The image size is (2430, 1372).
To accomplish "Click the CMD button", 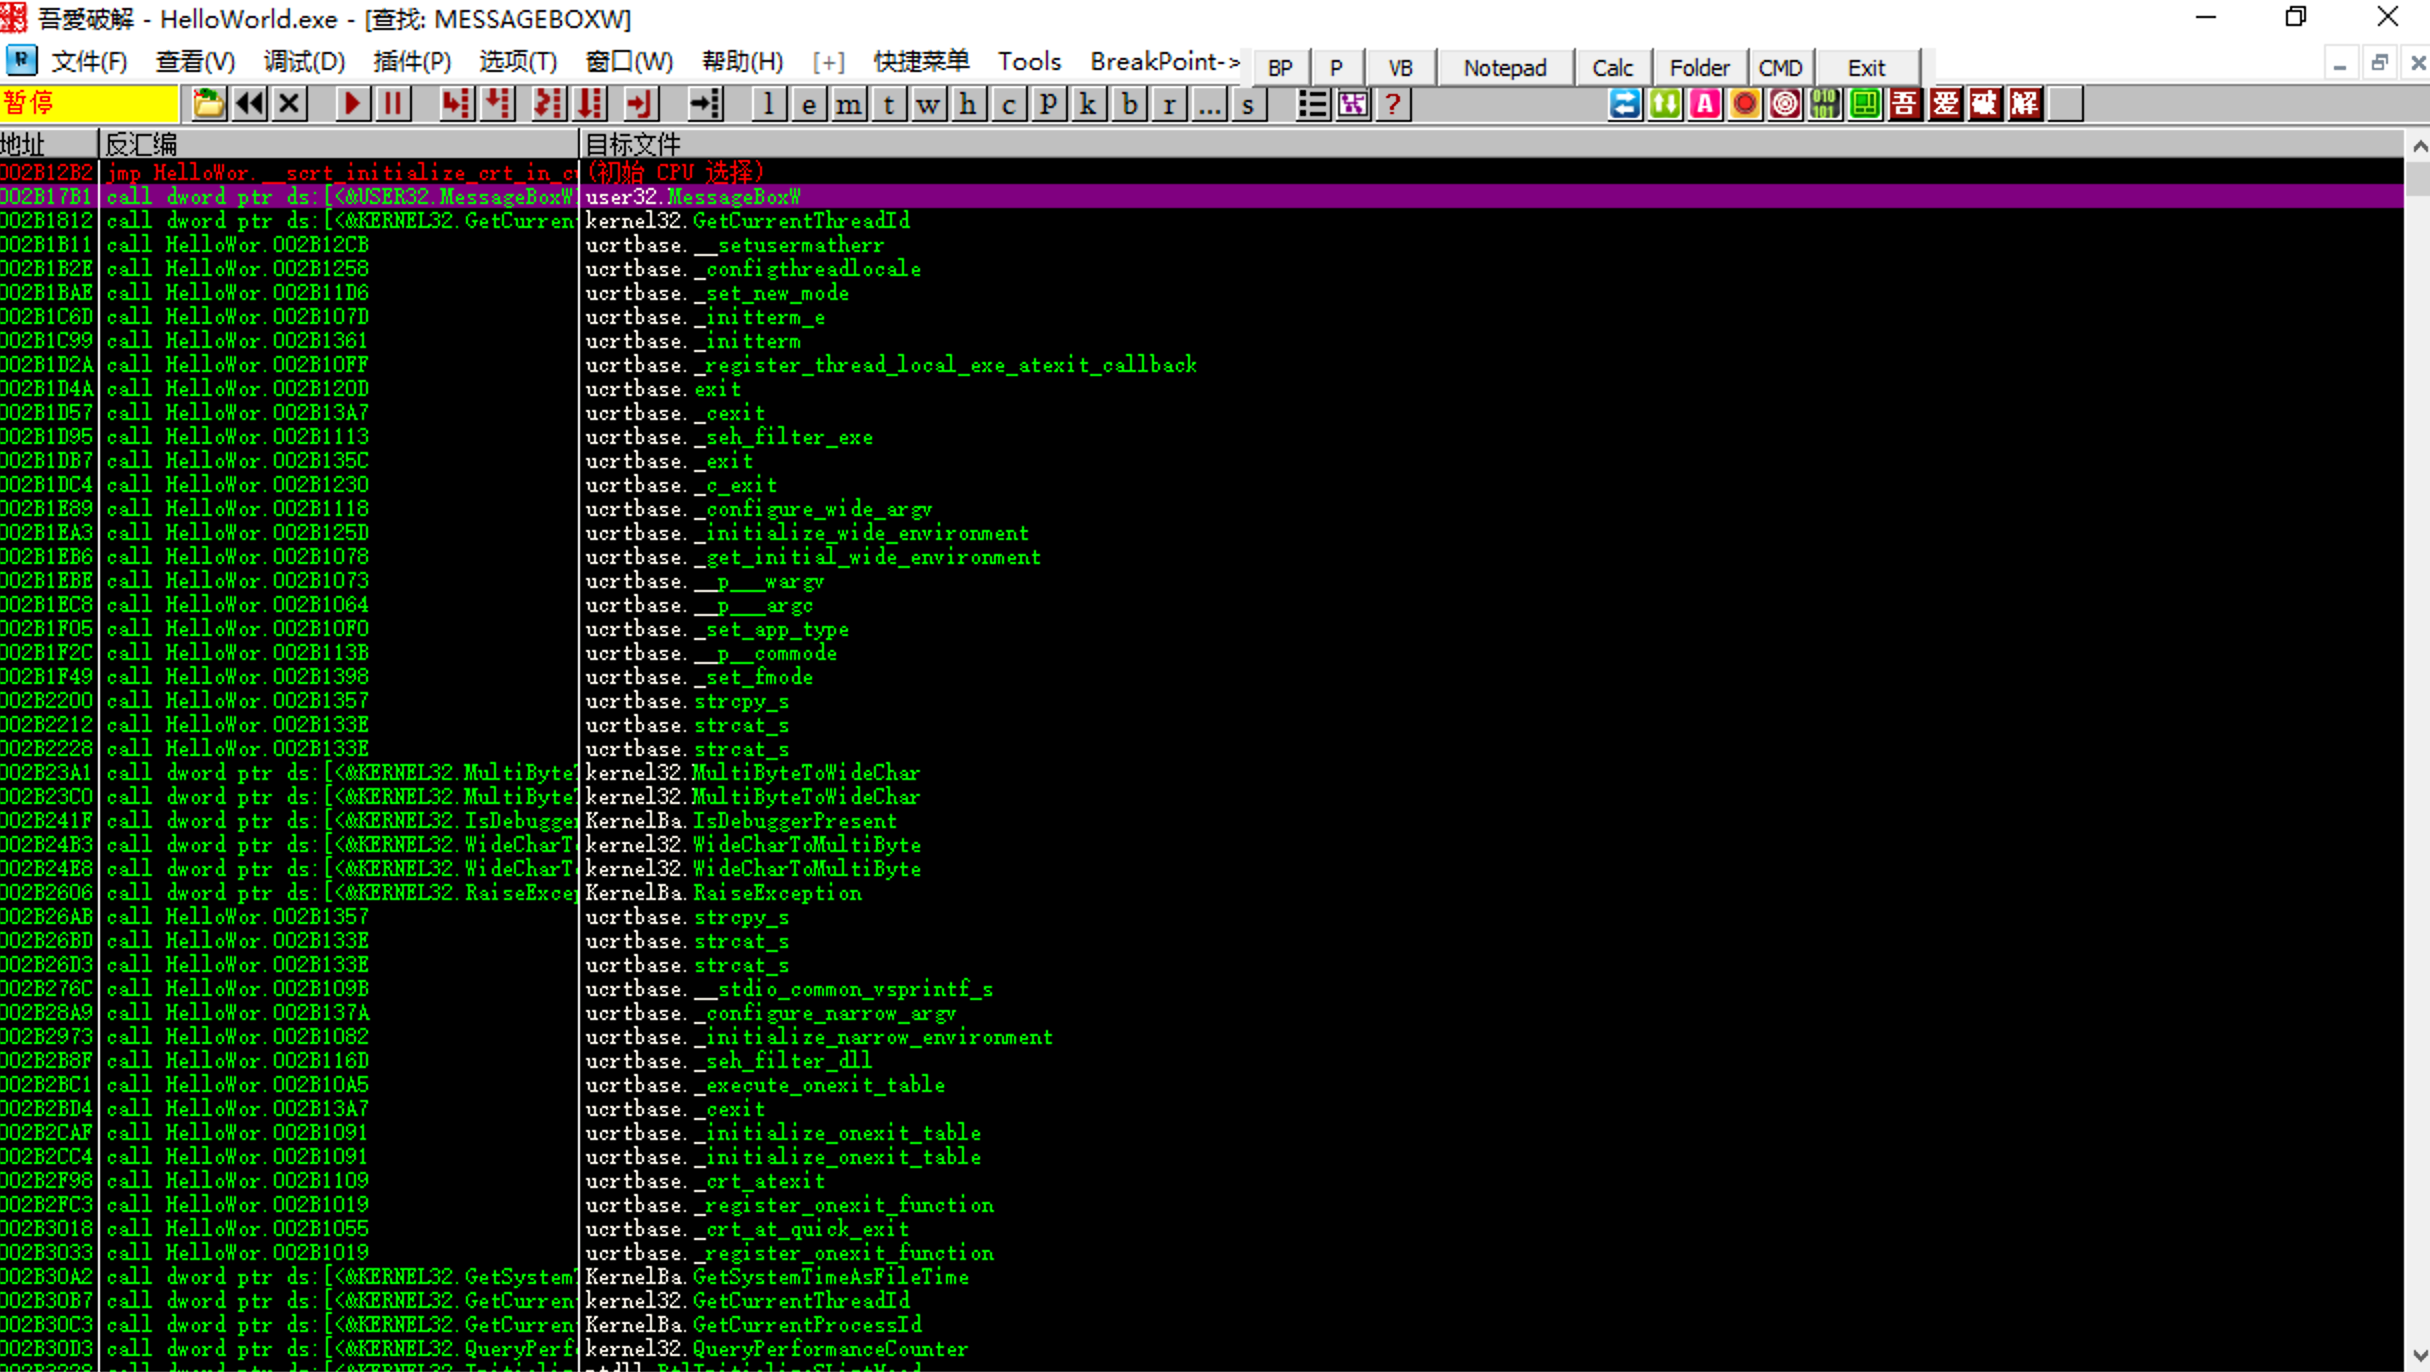I will [1781, 68].
